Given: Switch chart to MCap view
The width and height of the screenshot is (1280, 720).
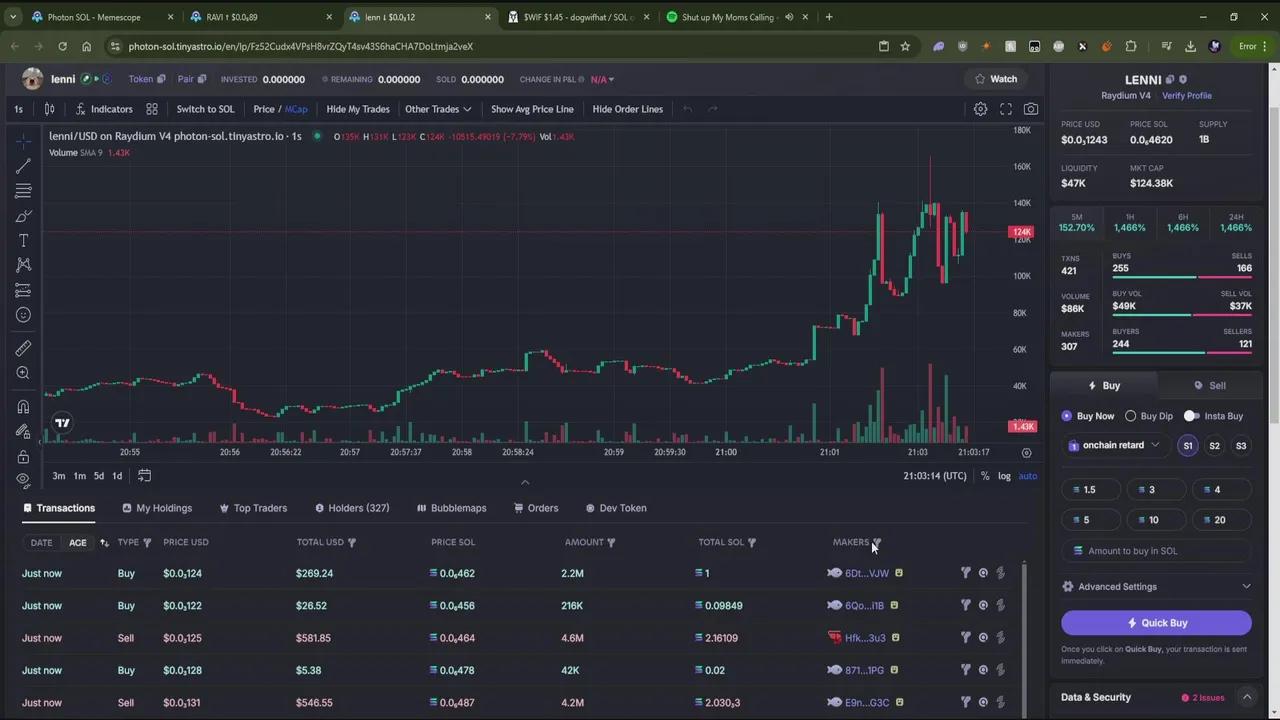Looking at the screenshot, I should 296,109.
